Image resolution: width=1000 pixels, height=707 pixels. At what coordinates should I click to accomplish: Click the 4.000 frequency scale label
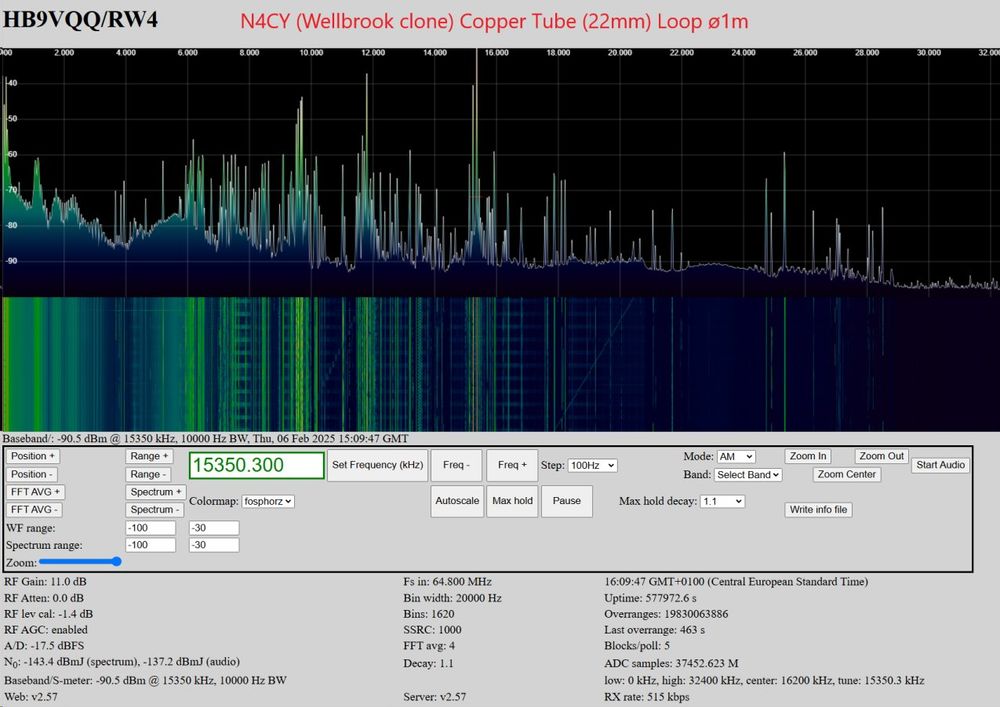pos(126,53)
